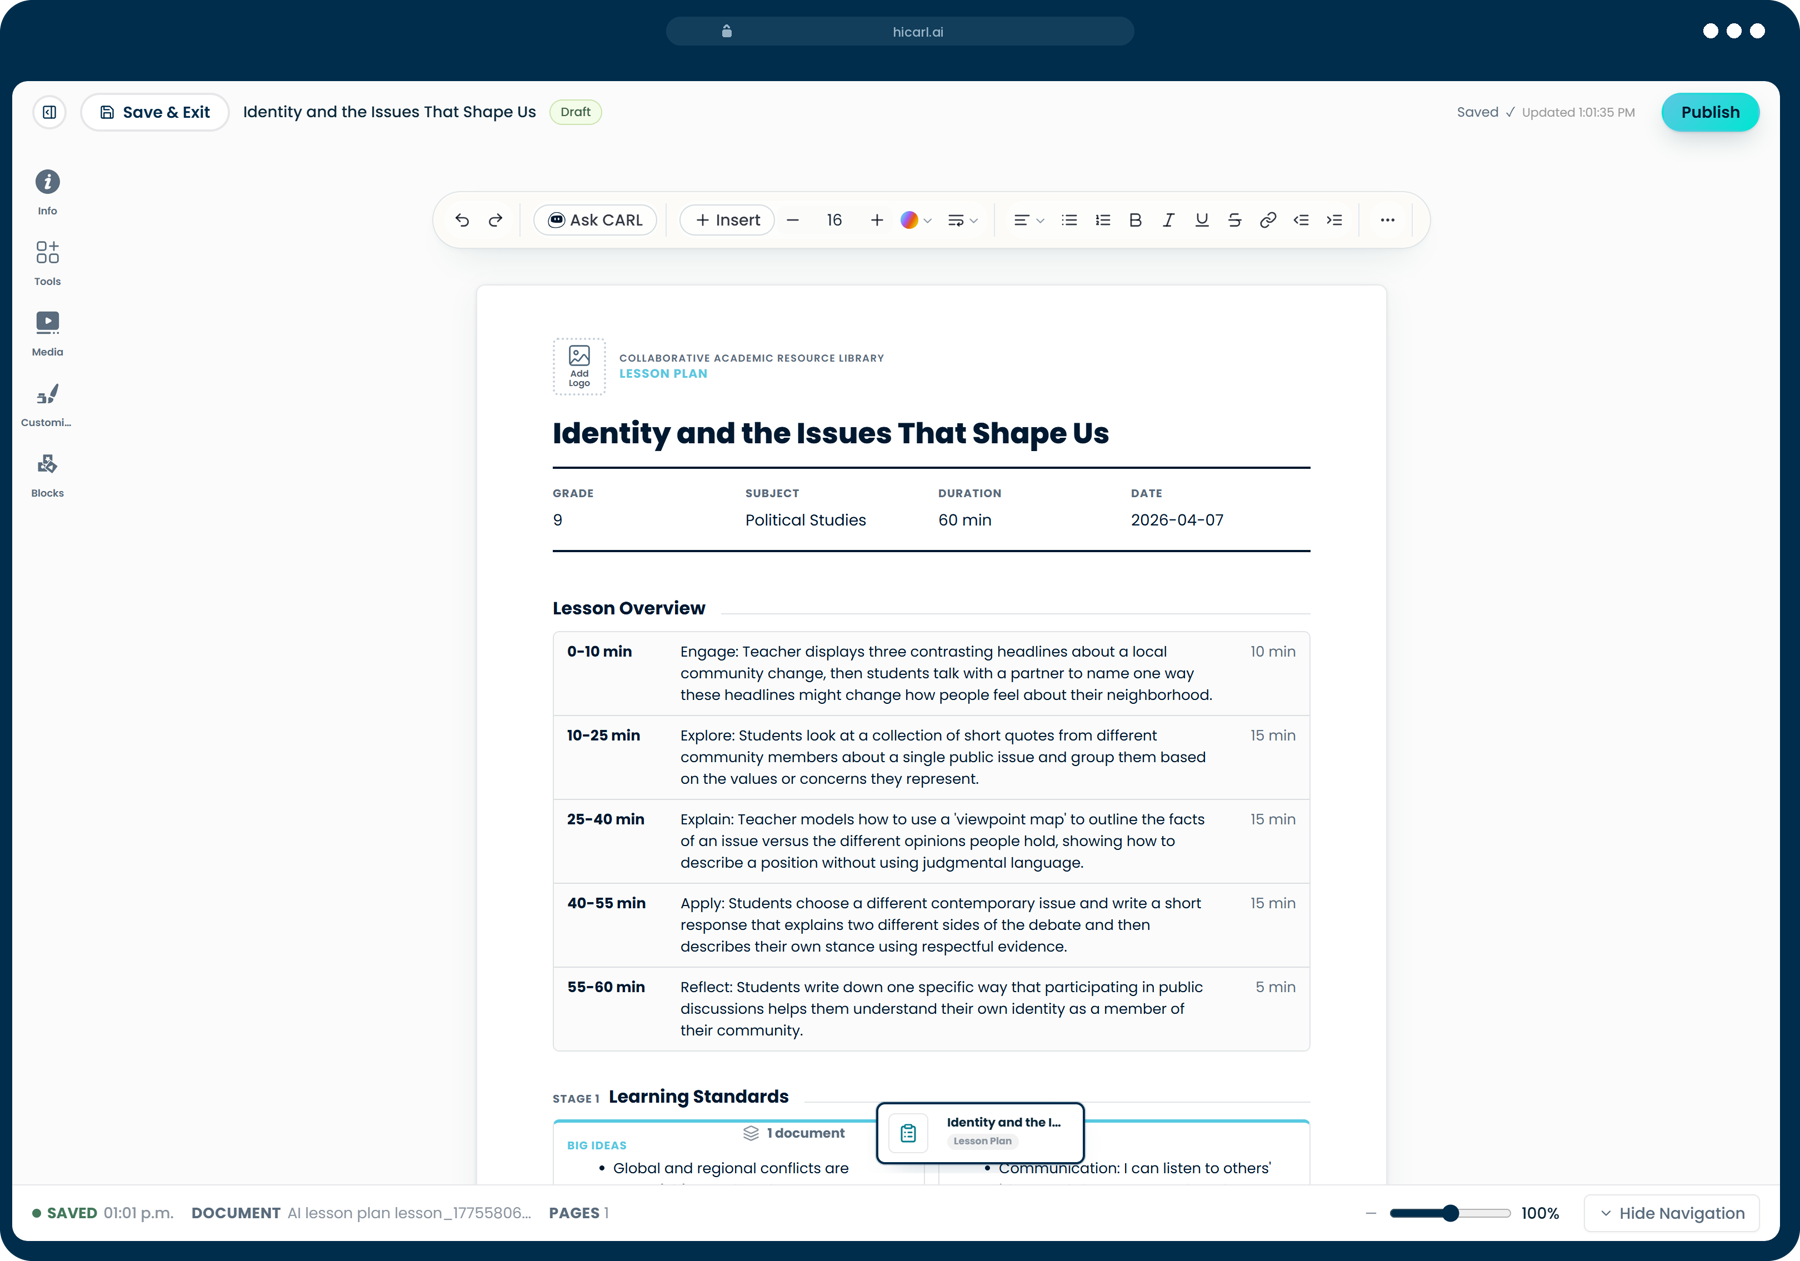Click the font size value 16
The height and width of the screenshot is (1261, 1800).
[834, 220]
